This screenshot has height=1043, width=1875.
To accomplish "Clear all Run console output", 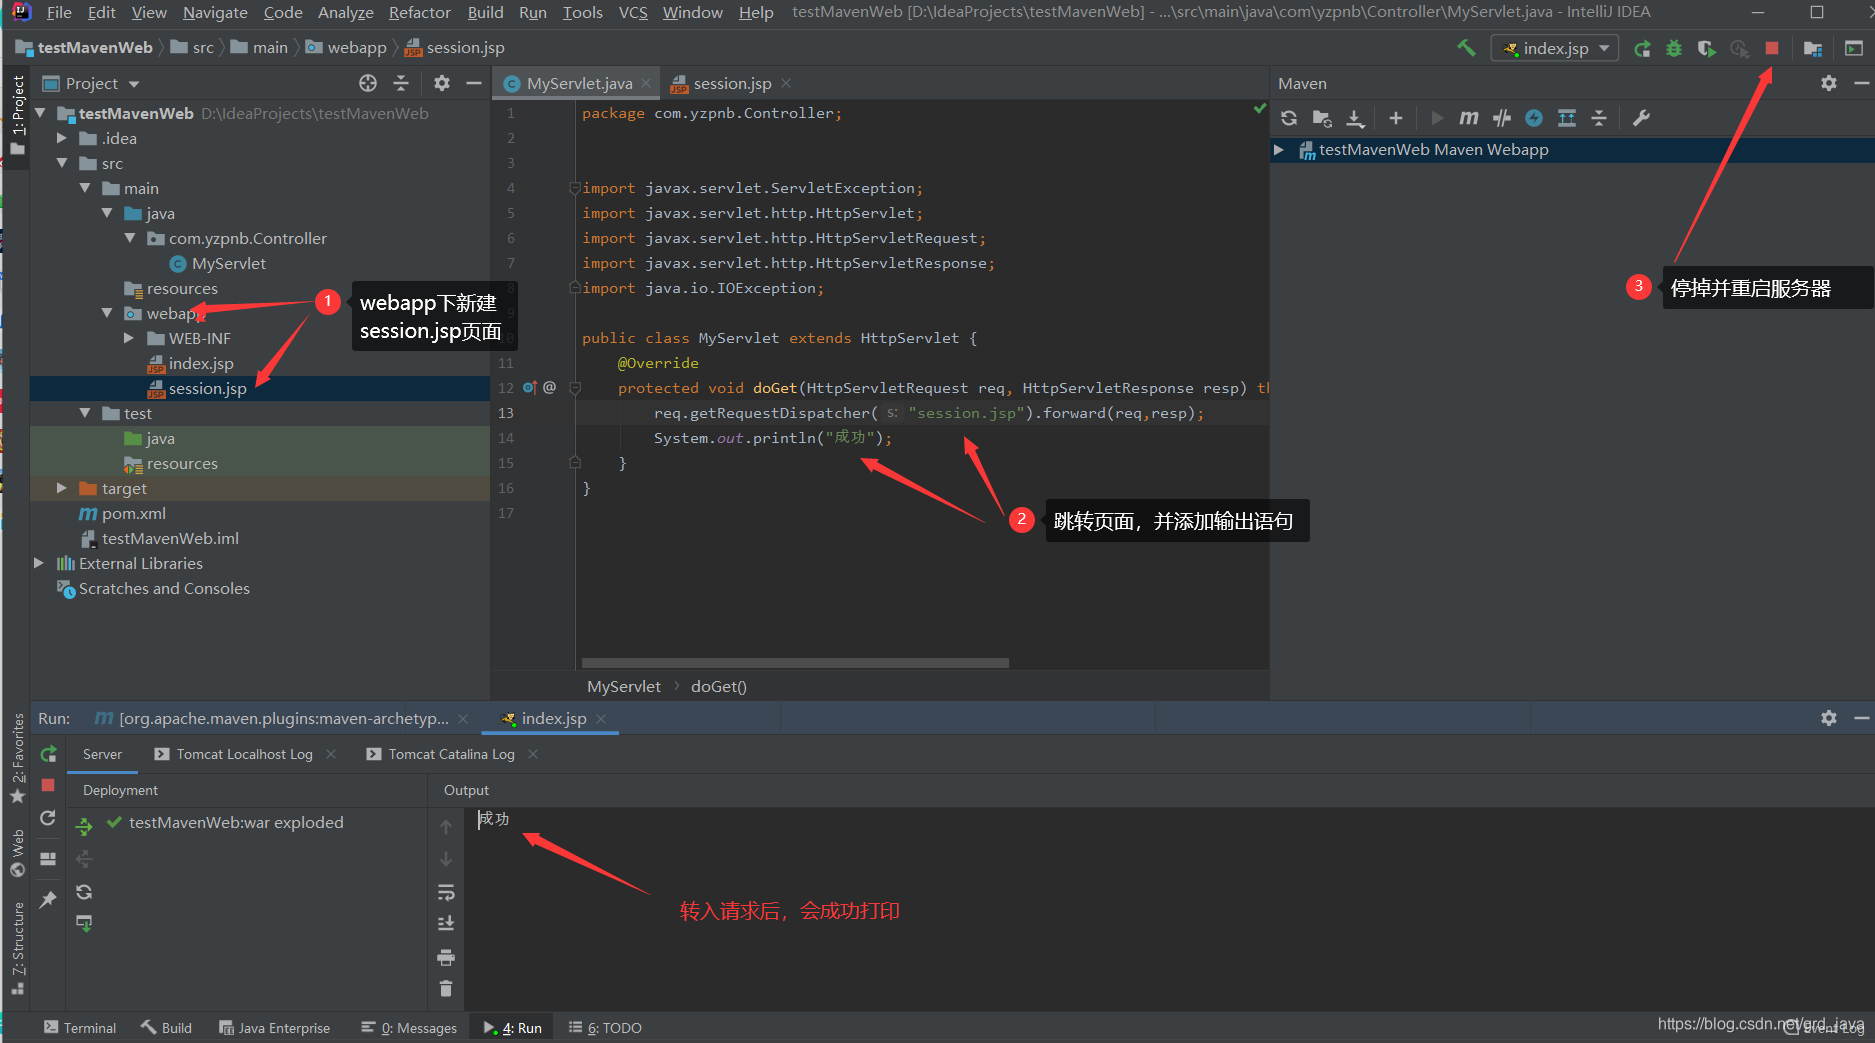I will pyautogui.click(x=446, y=988).
